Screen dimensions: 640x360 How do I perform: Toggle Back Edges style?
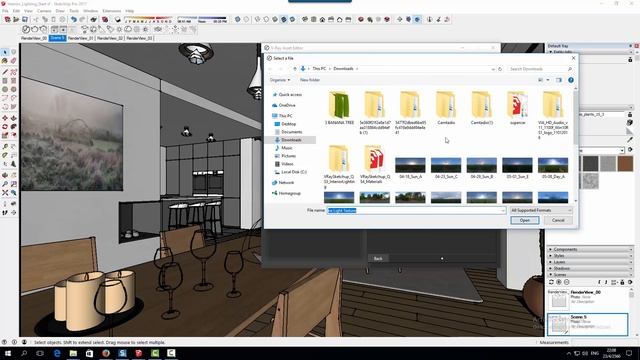tap(246, 20)
